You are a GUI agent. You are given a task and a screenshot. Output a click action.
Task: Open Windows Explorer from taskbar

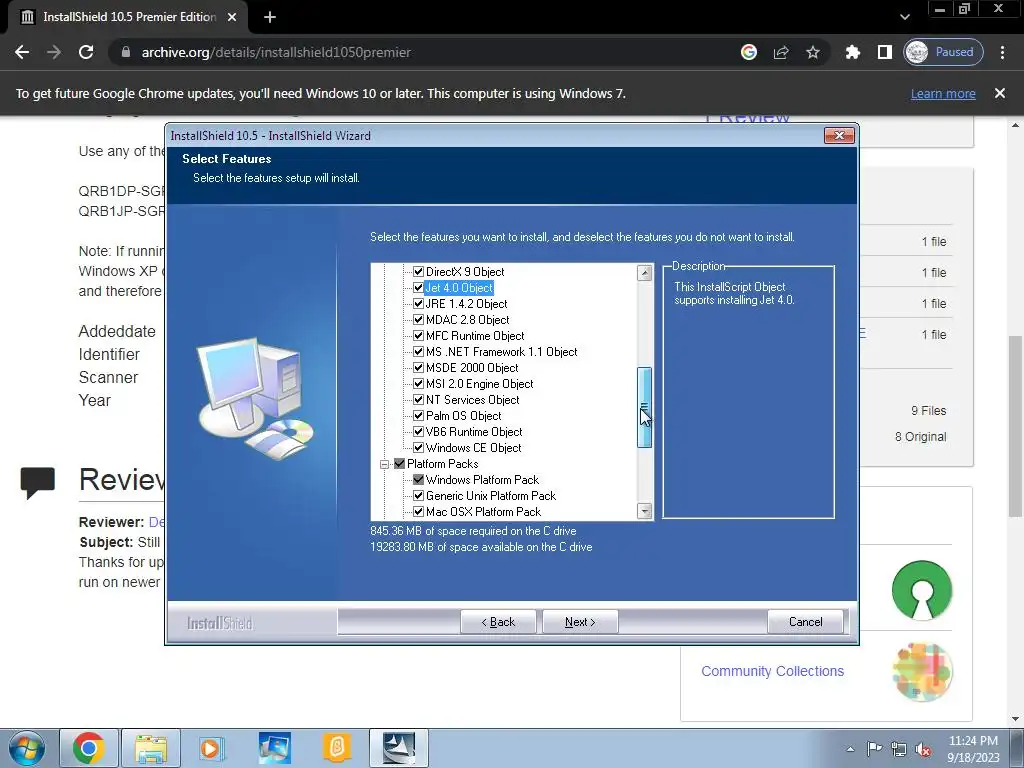tap(151, 748)
